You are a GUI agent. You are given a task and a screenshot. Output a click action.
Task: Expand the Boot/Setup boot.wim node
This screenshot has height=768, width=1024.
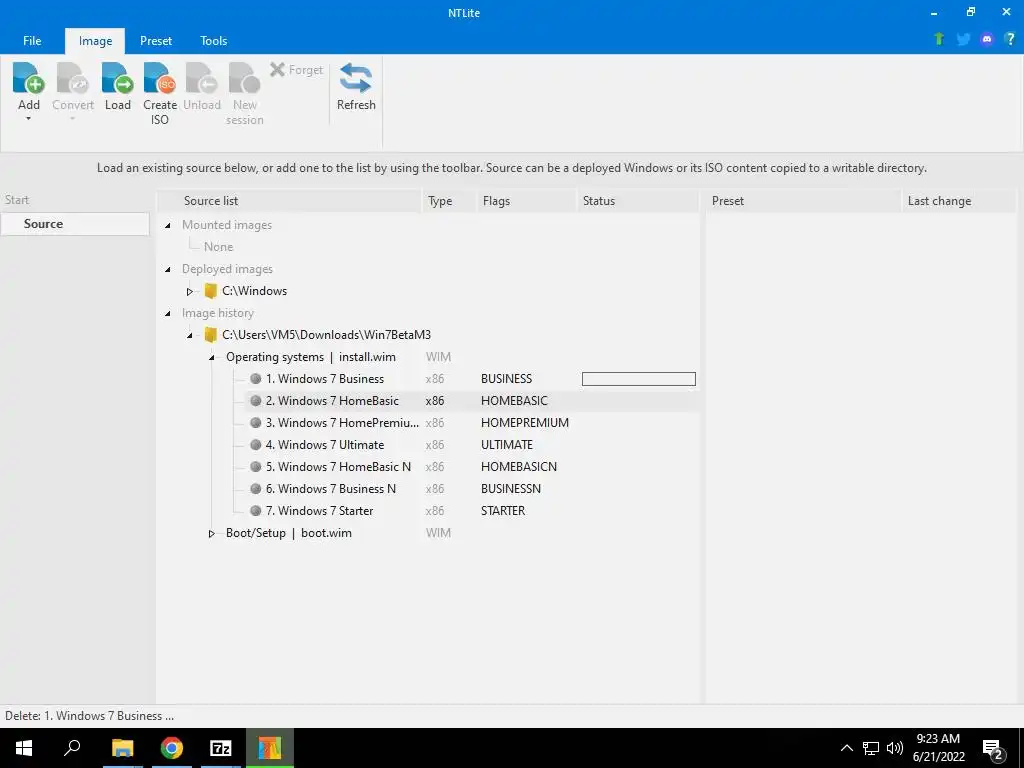[212, 534]
